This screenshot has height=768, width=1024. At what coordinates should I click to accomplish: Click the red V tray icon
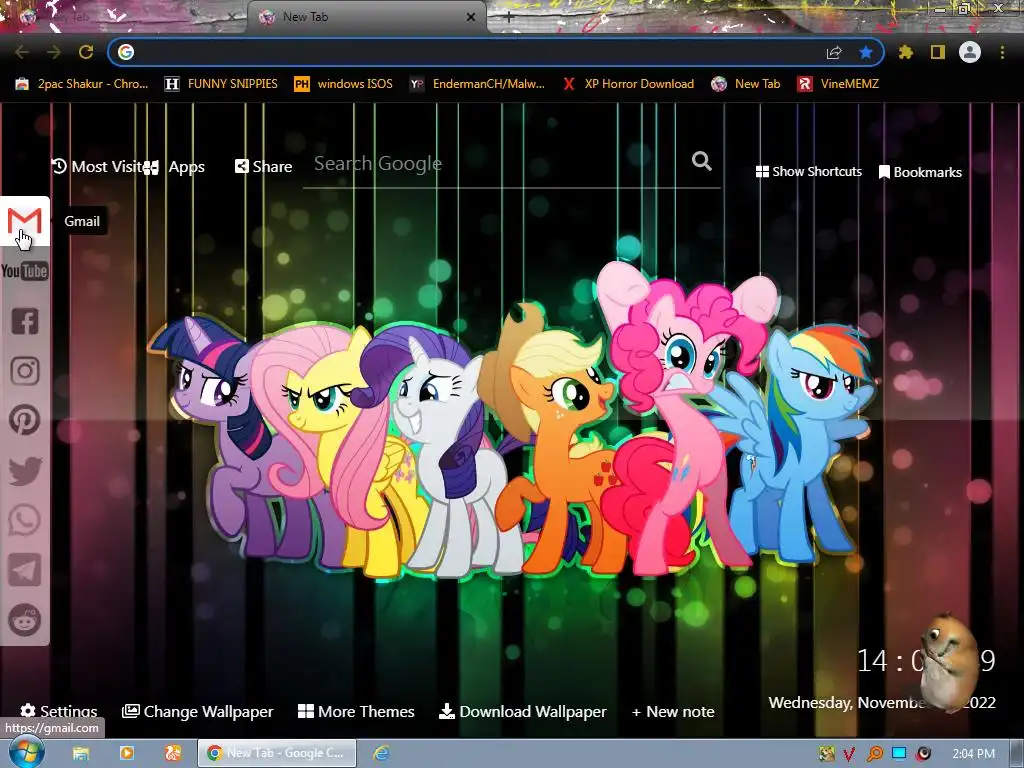tap(849, 754)
